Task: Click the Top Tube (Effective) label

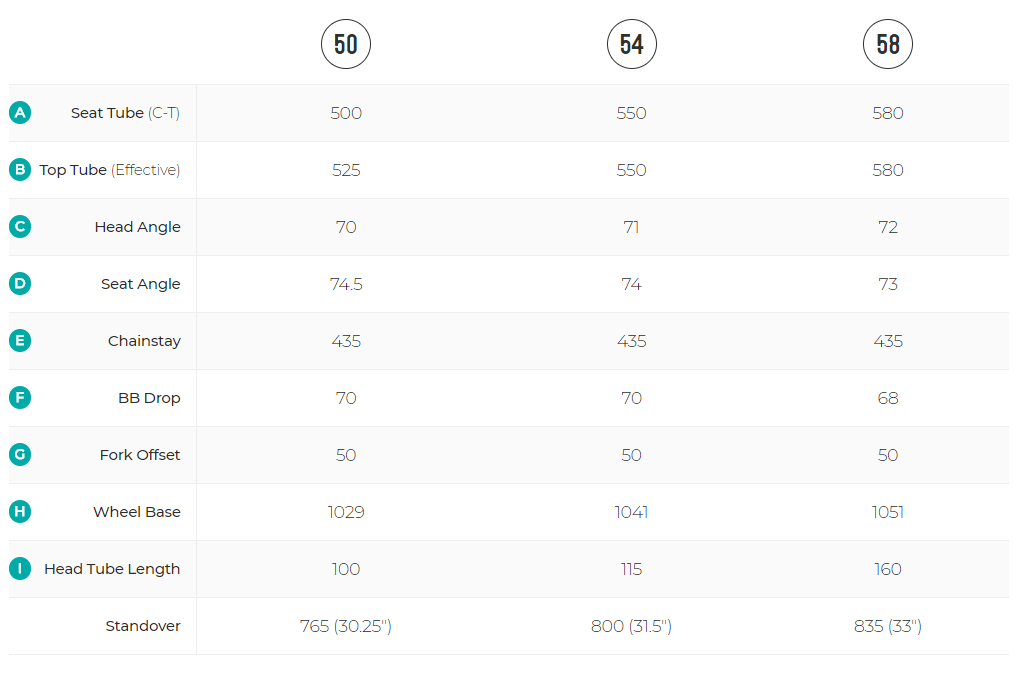Action: (110, 170)
